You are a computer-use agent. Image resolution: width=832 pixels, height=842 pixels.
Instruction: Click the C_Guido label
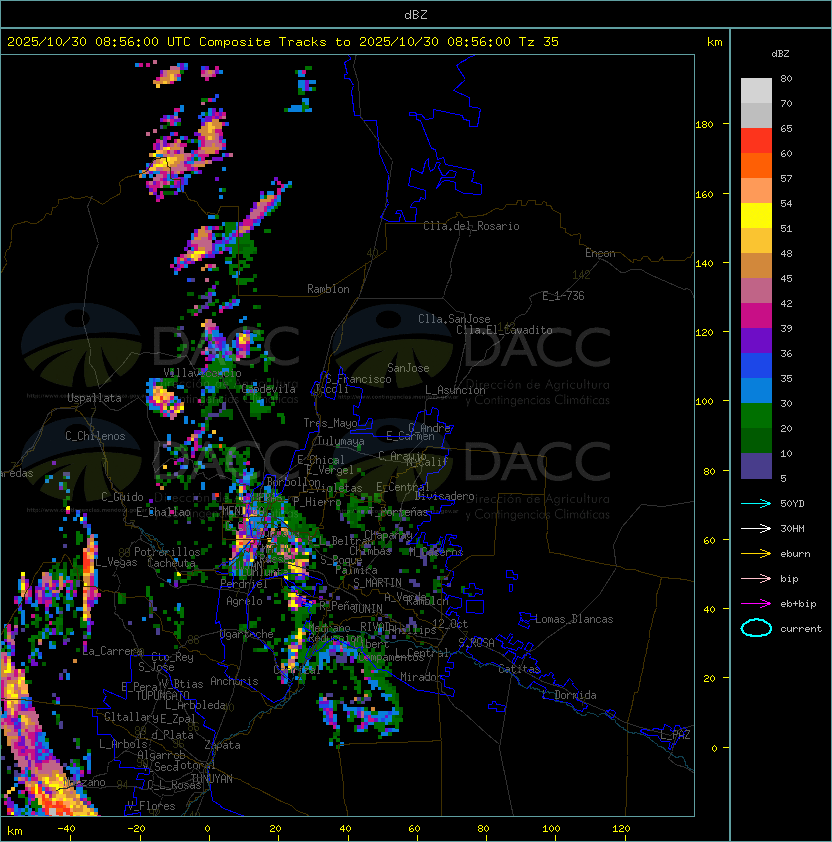coord(122,497)
